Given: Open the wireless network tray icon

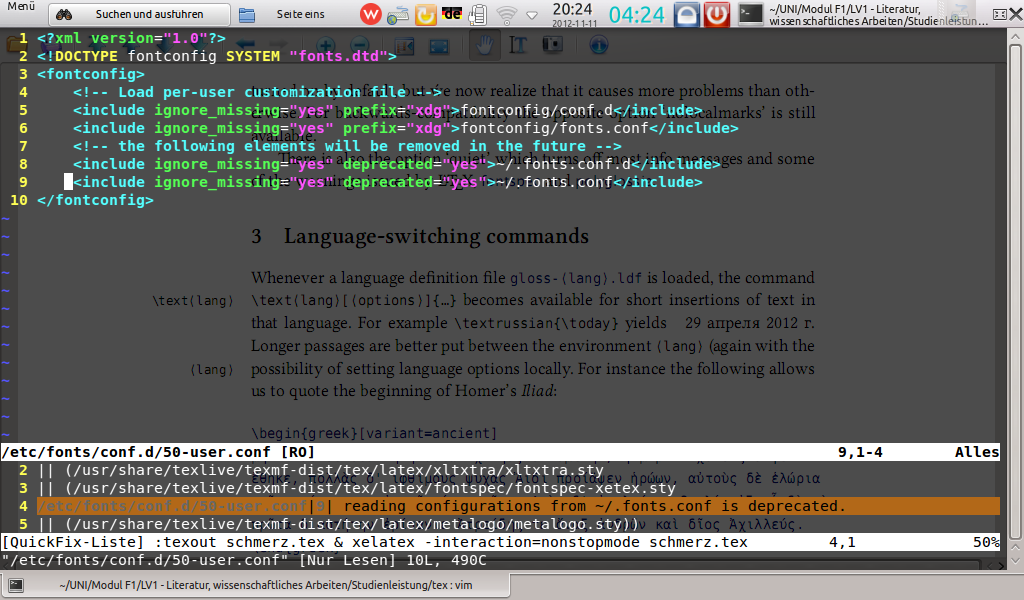Looking at the screenshot, I should point(506,14).
